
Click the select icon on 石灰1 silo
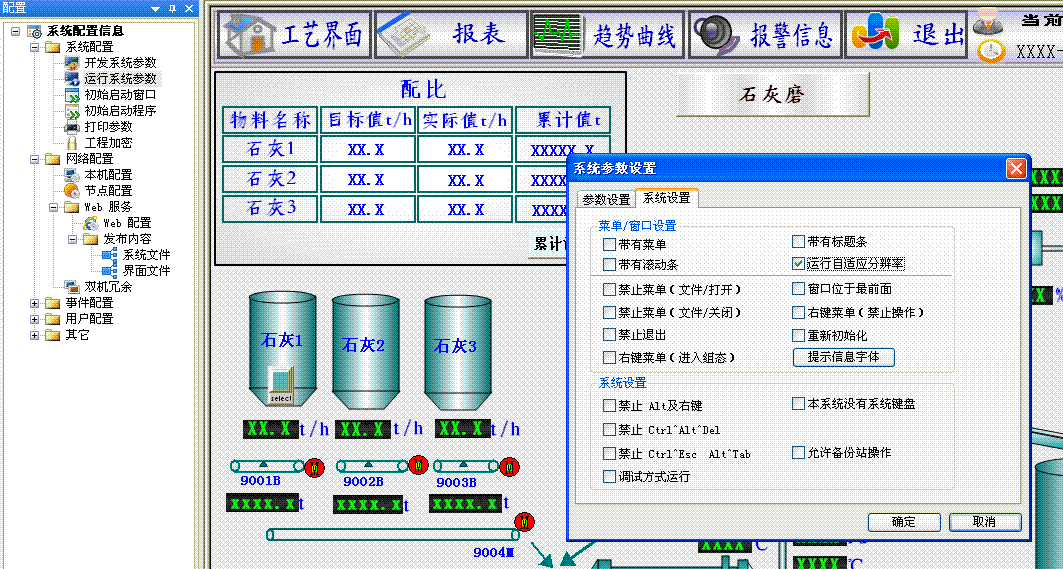[x=281, y=387]
